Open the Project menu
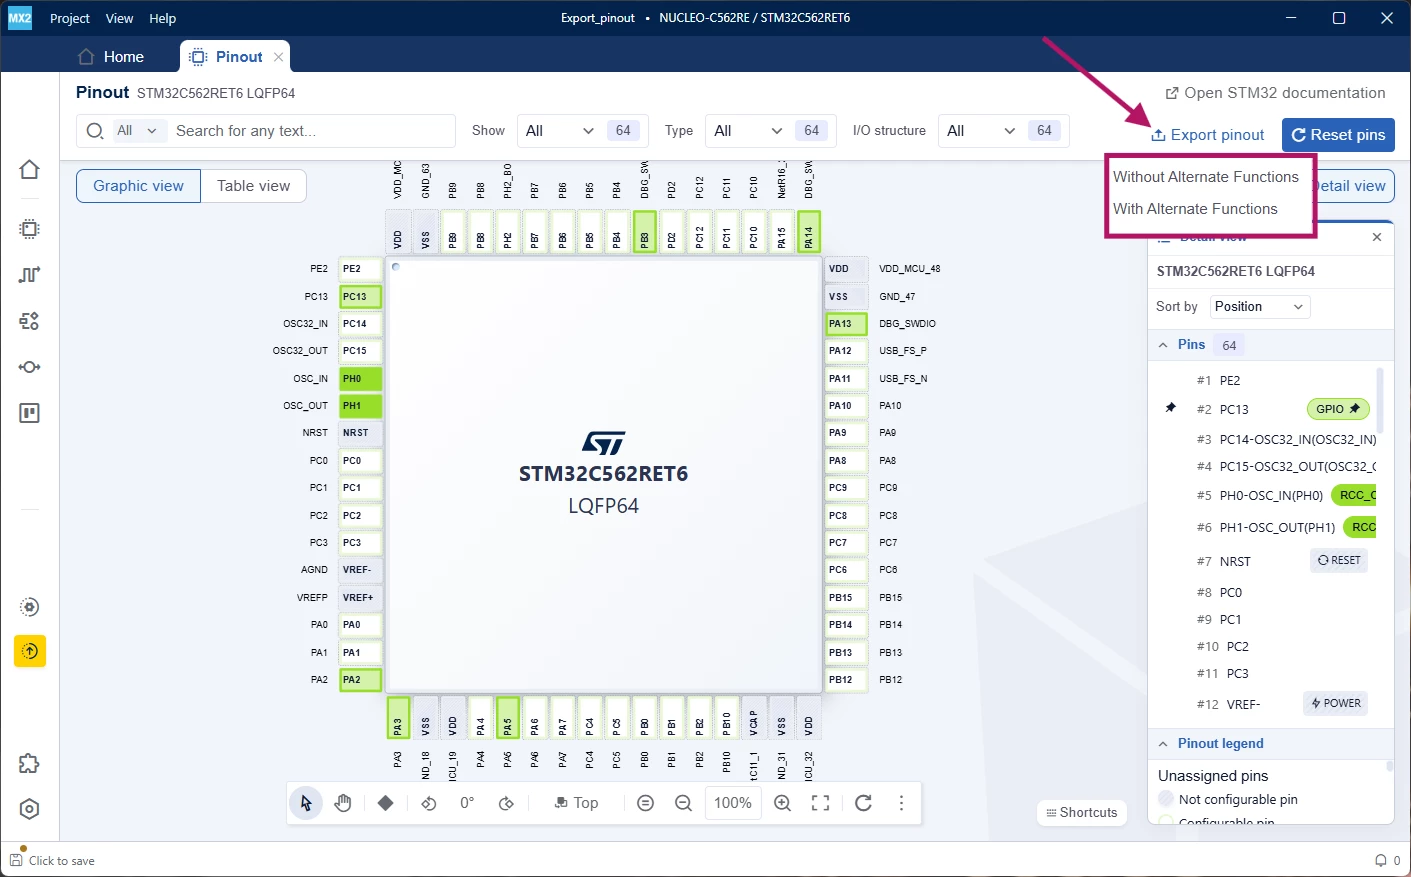 (69, 18)
